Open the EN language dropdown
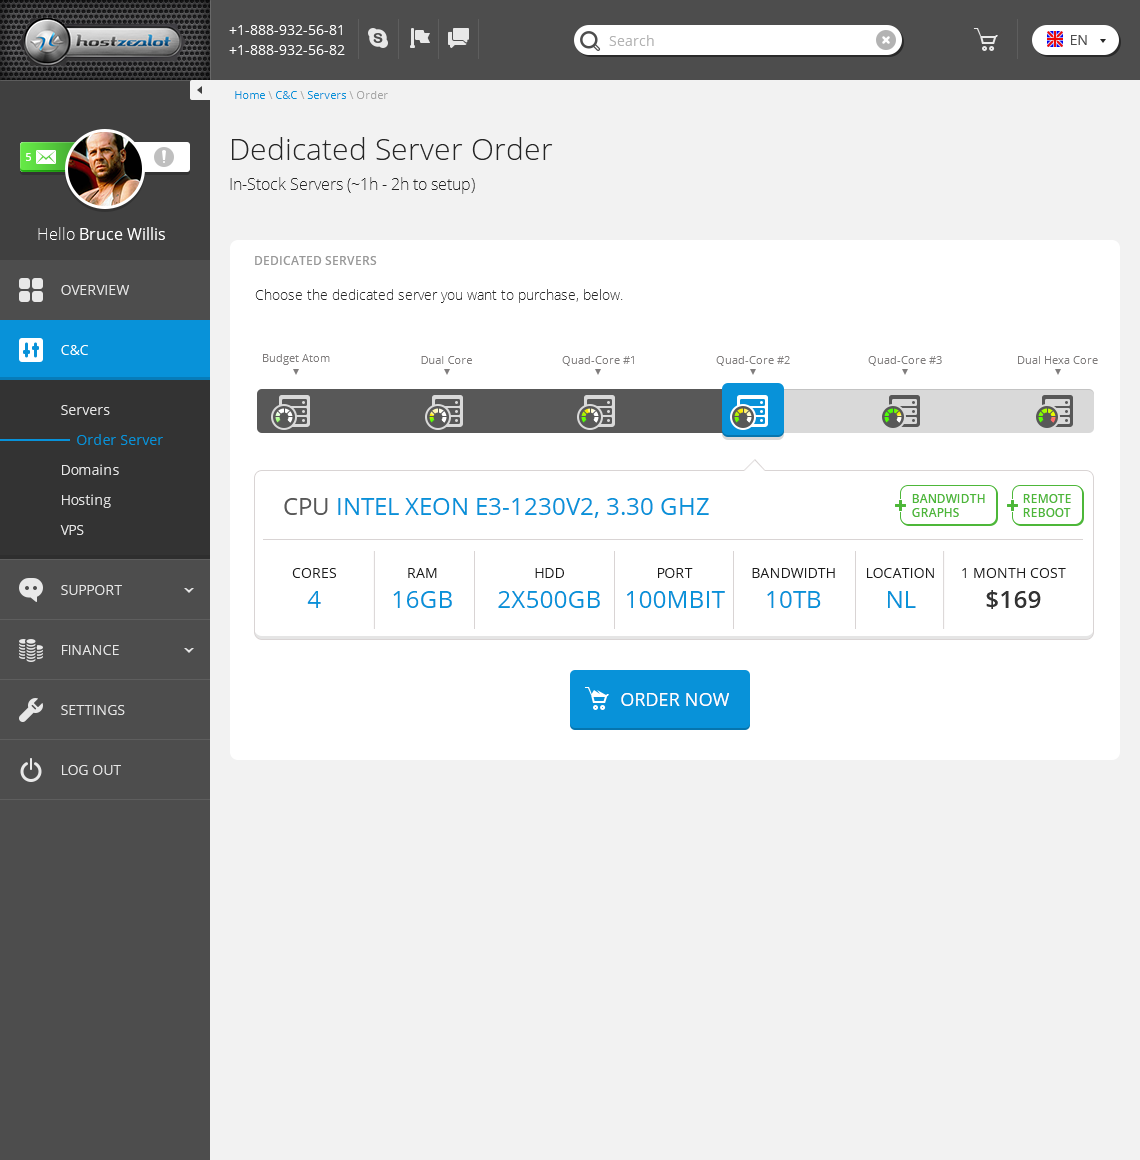 tap(1075, 40)
